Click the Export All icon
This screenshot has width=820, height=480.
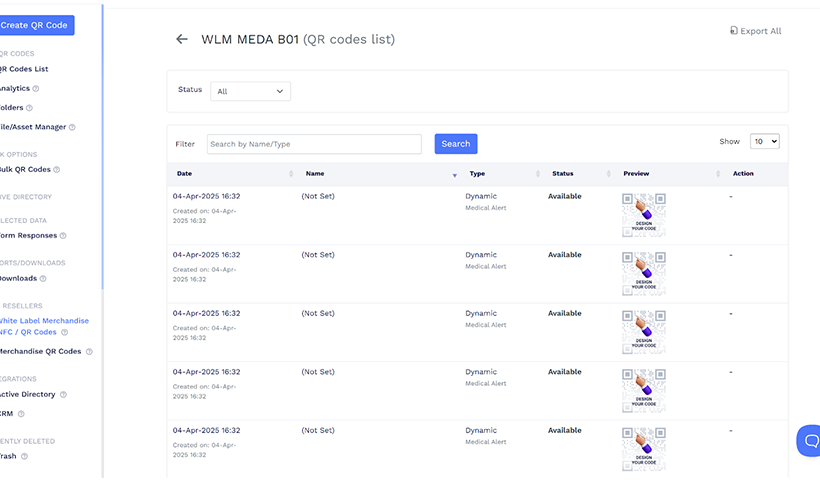[x=734, y=31]
